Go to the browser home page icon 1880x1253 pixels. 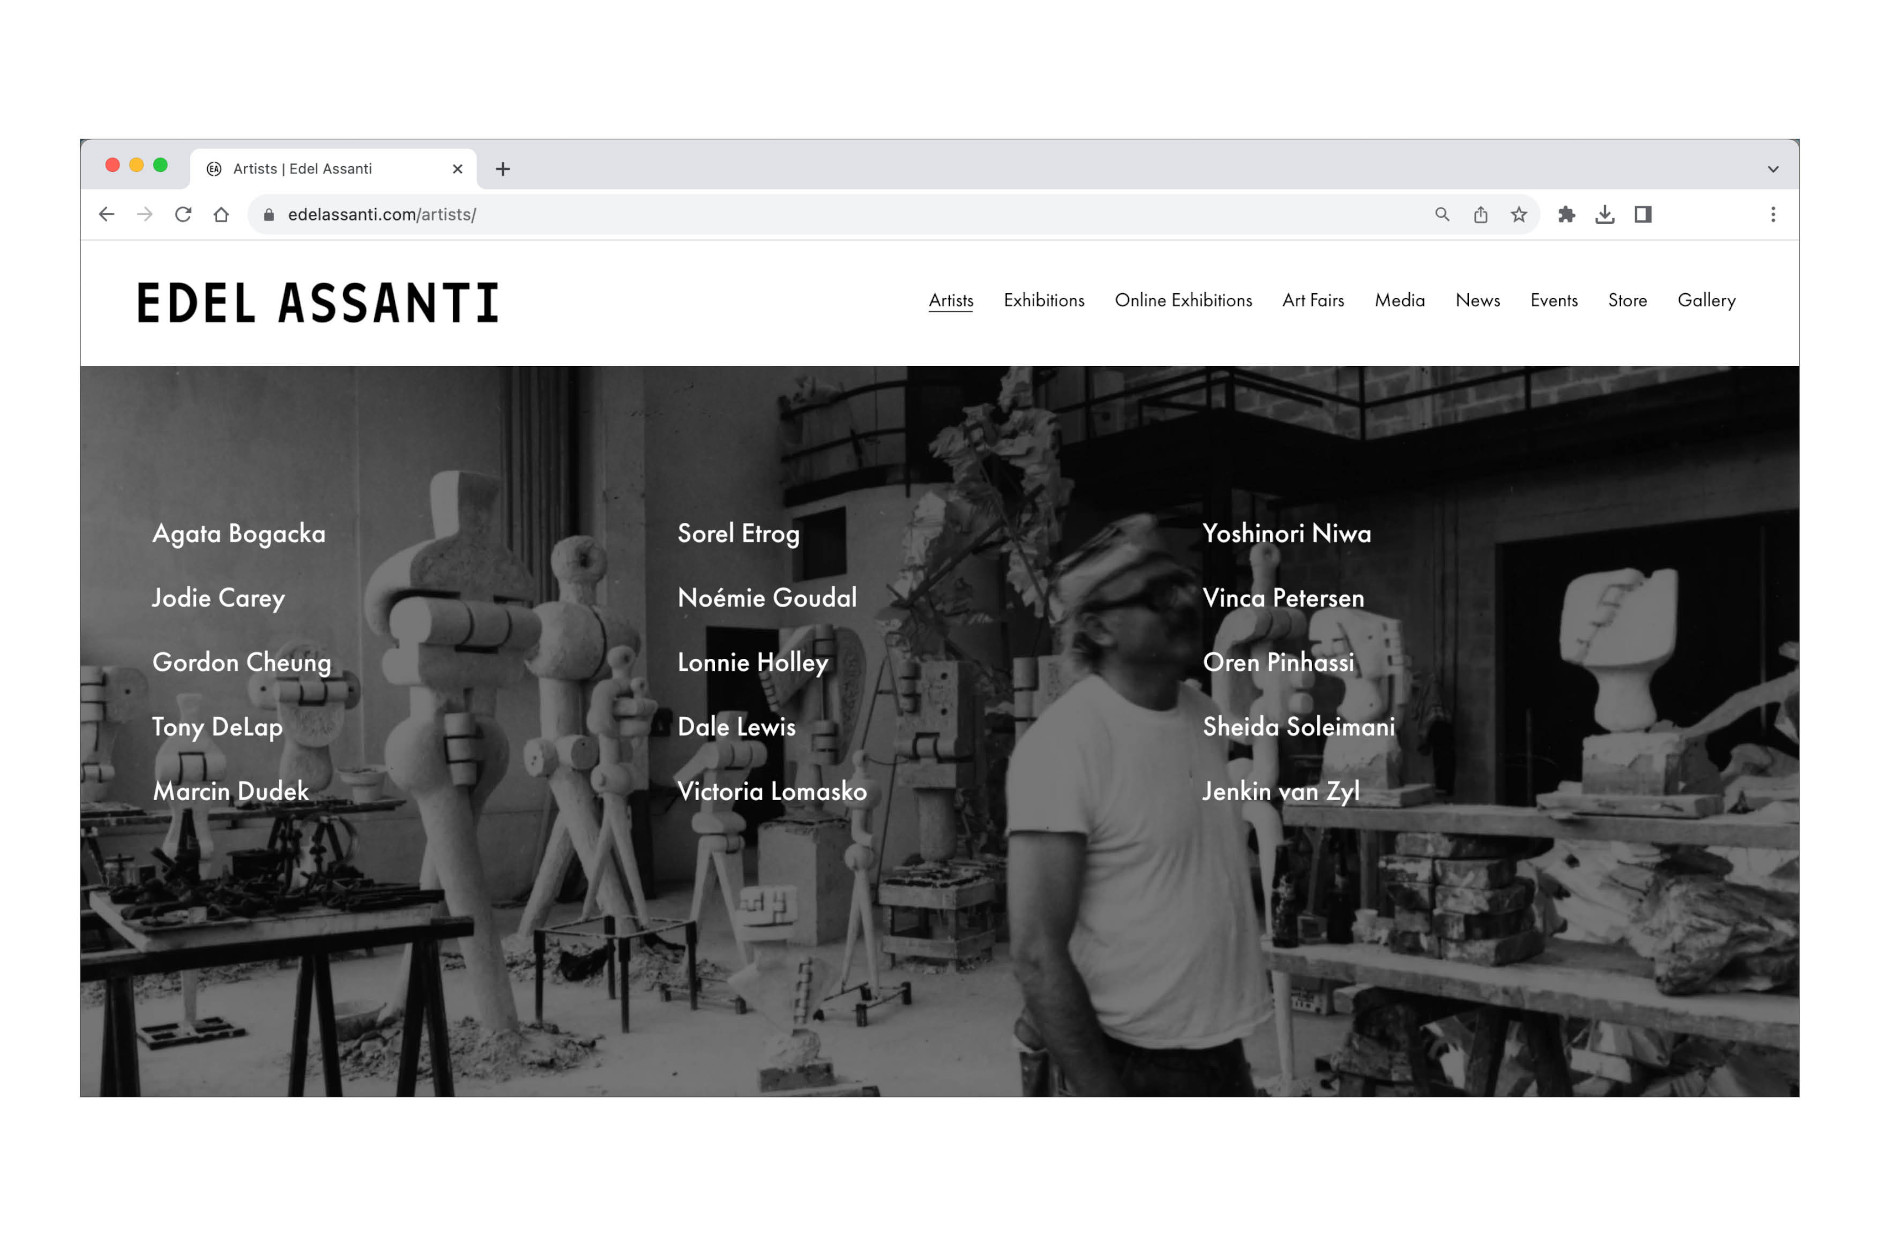click(221, 214)
